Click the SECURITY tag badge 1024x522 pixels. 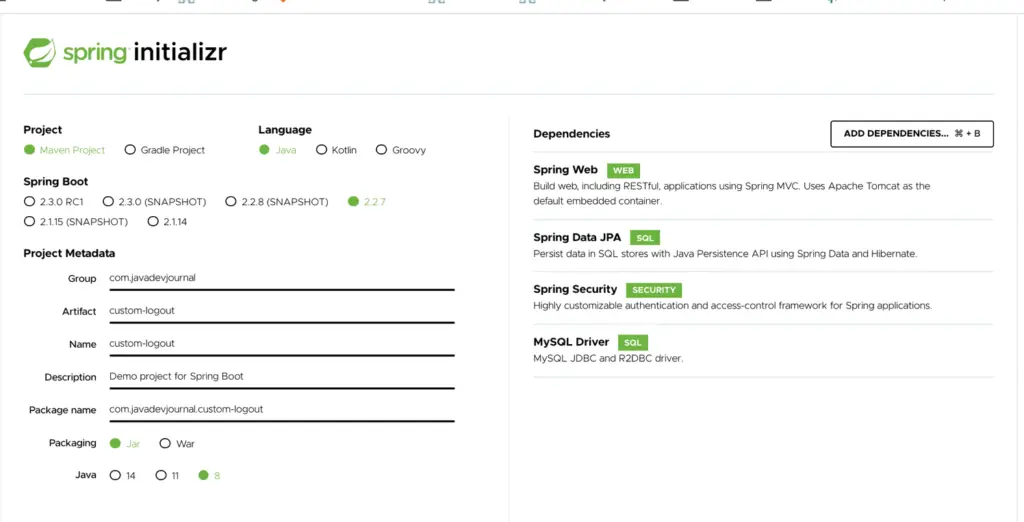[654, 290]
